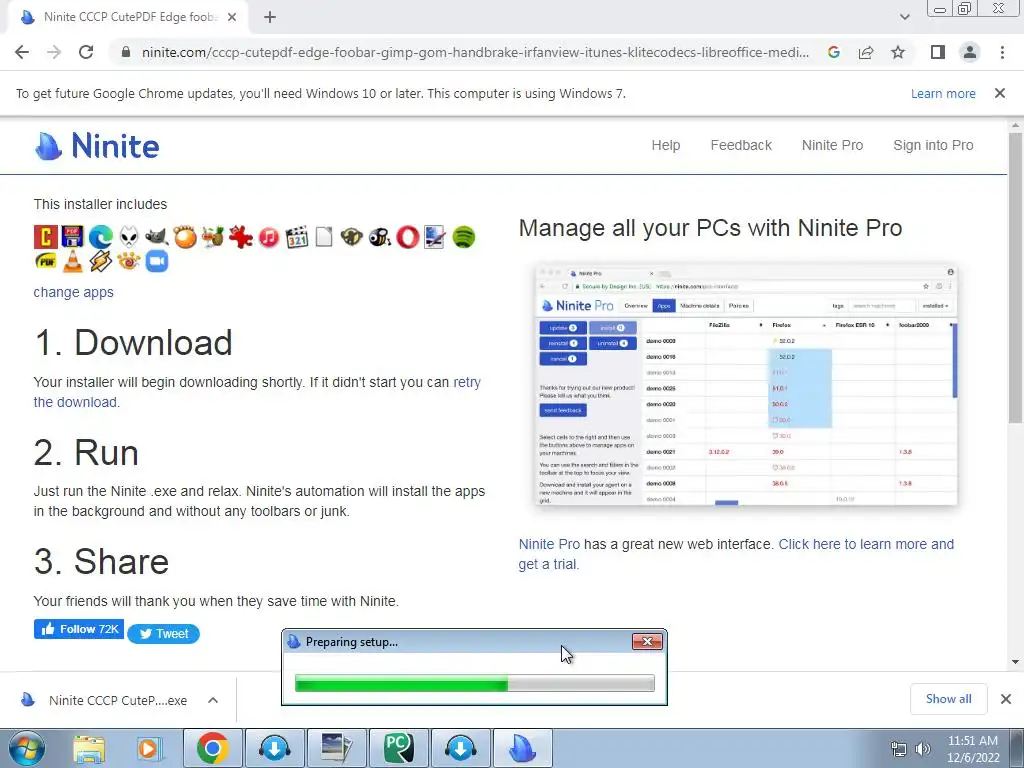Click the GOM Player orange icon
Viewport: 1024px width, 768px height.
click(185, 237)
